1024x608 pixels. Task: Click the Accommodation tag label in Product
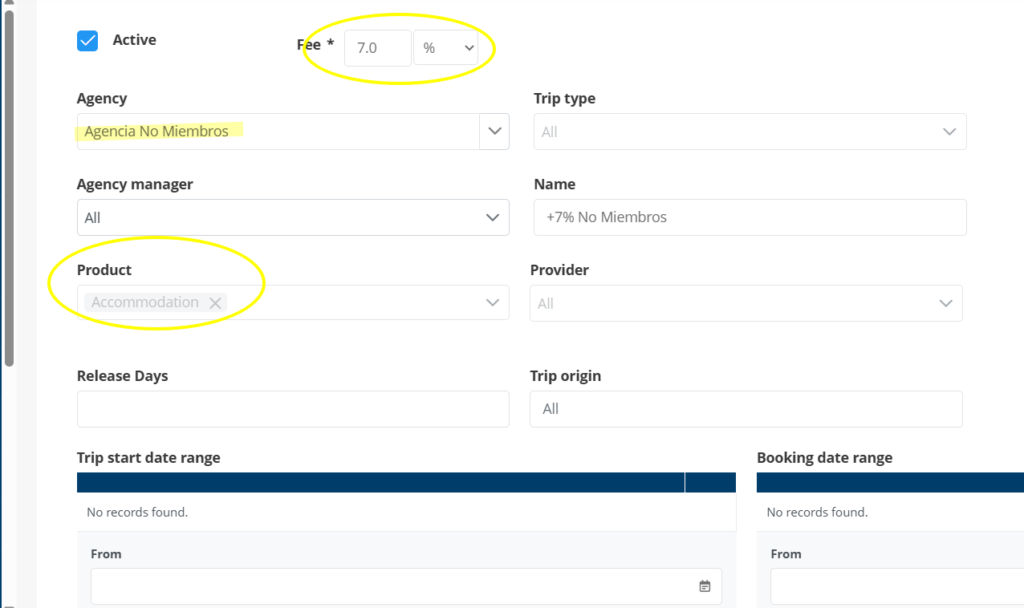pos(145,303)
